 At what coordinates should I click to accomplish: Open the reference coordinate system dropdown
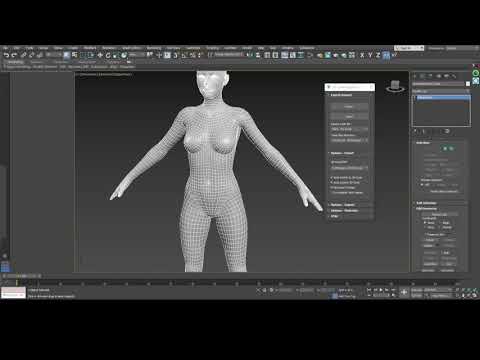(137, 55)
